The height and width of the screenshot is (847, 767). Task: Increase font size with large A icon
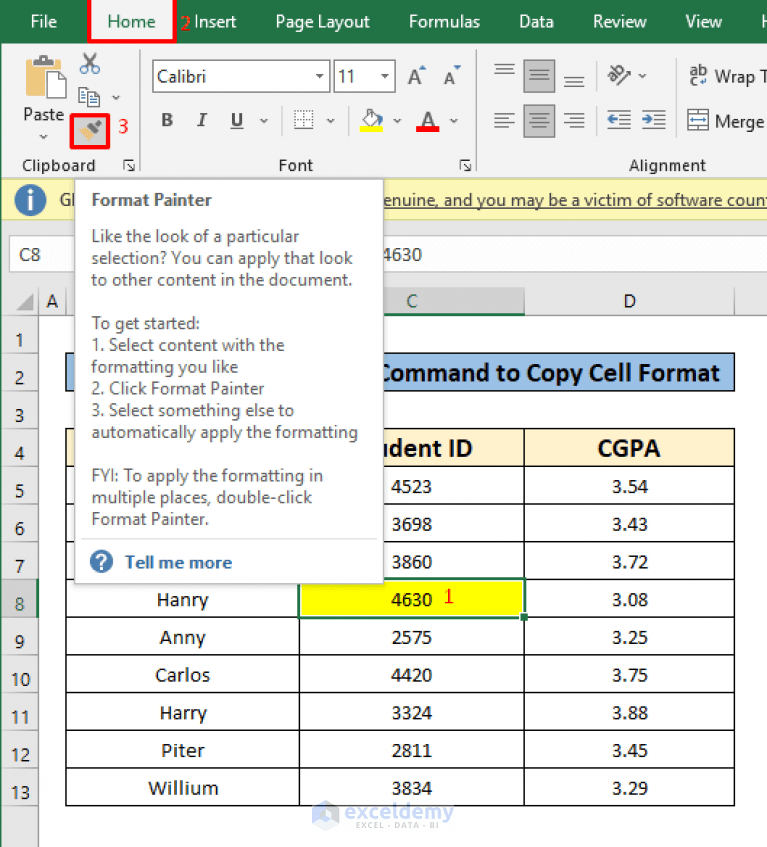coord(416,76)
